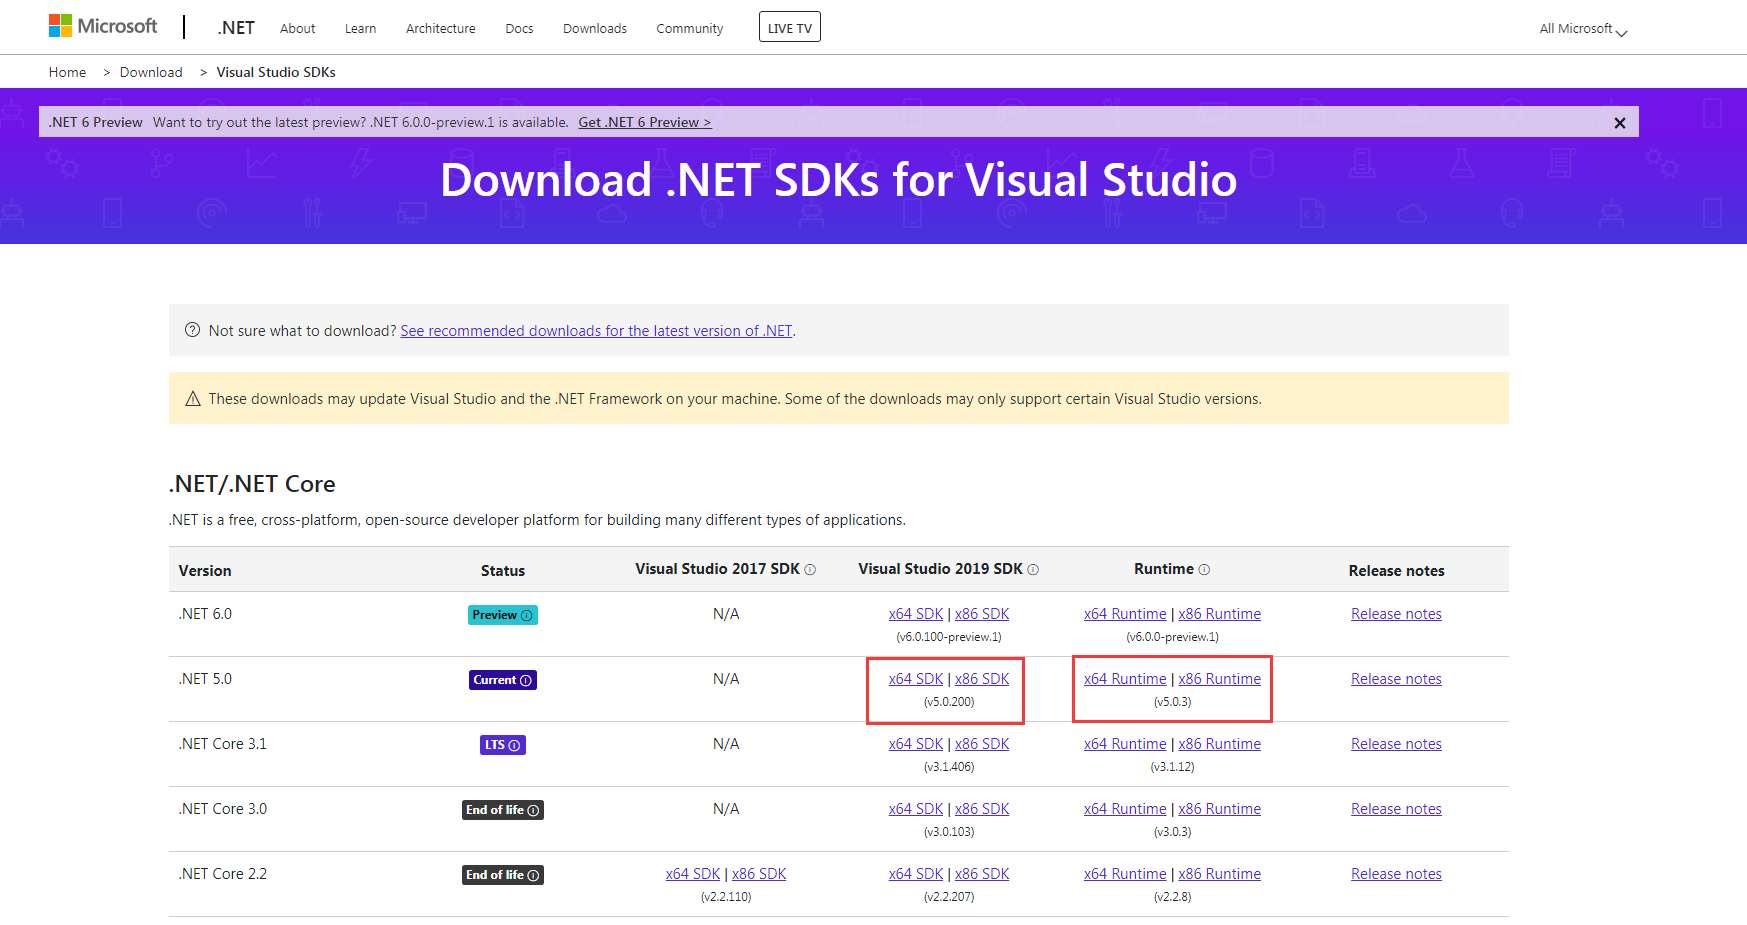Screen dimensions: 1747x925
Task: Download .NET 6.0 x64 Runtime
Action: (1125, 614)
